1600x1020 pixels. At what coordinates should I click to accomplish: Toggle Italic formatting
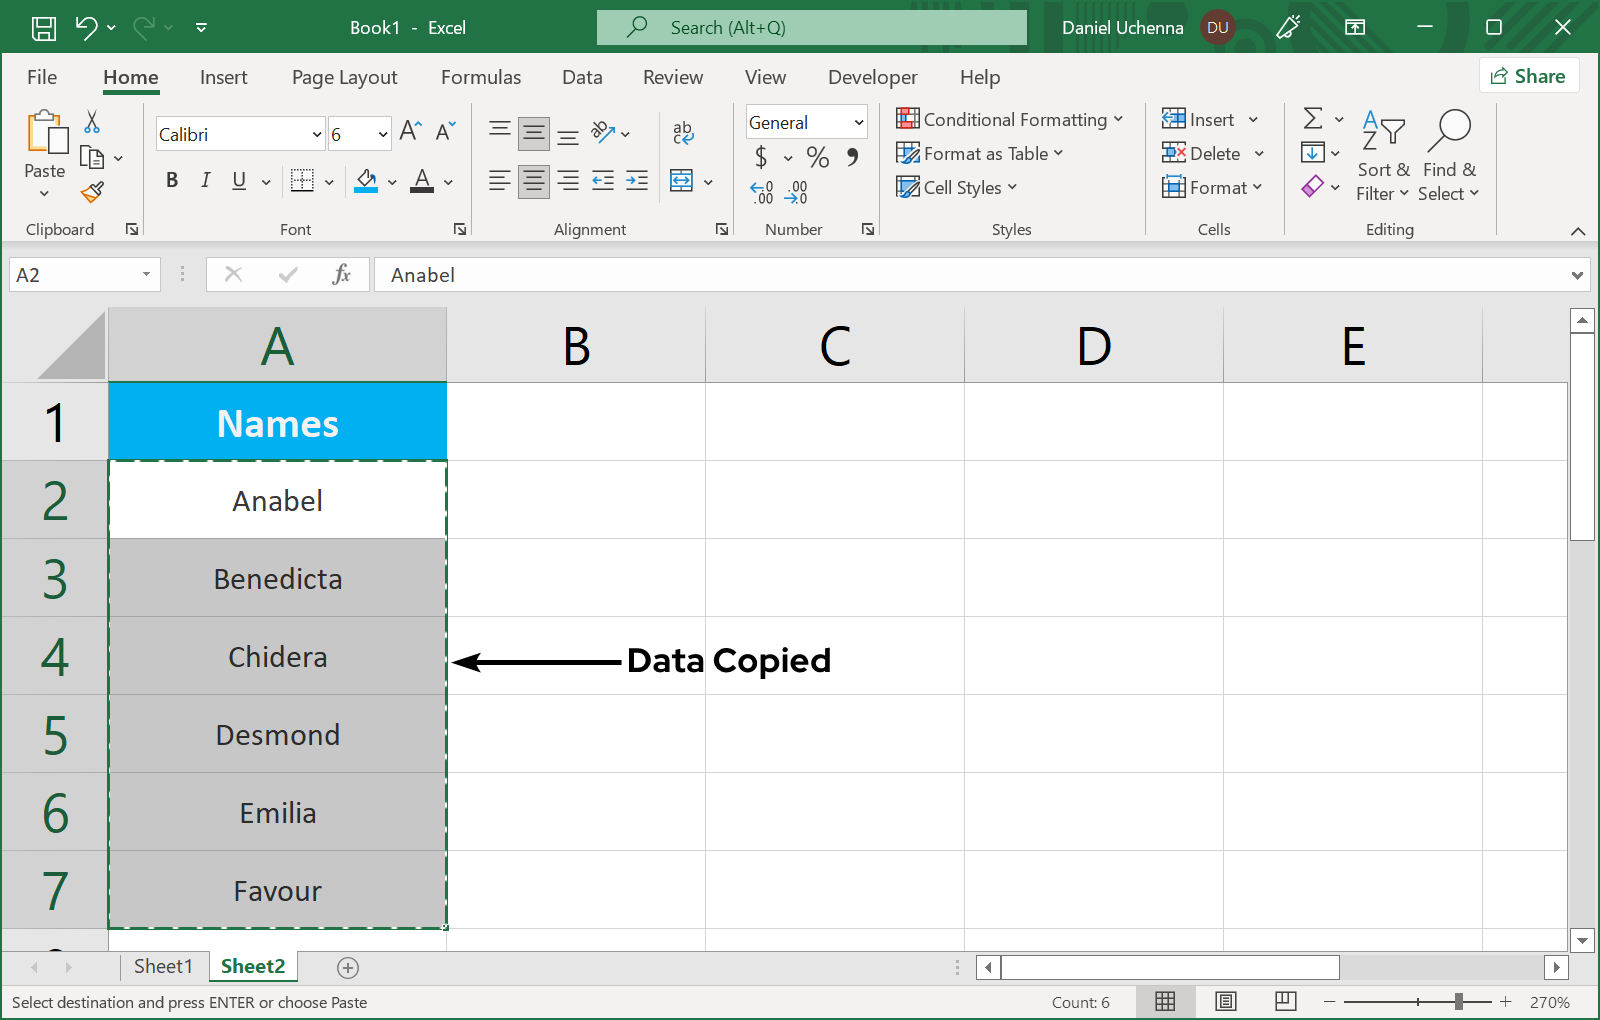(205, 180)
